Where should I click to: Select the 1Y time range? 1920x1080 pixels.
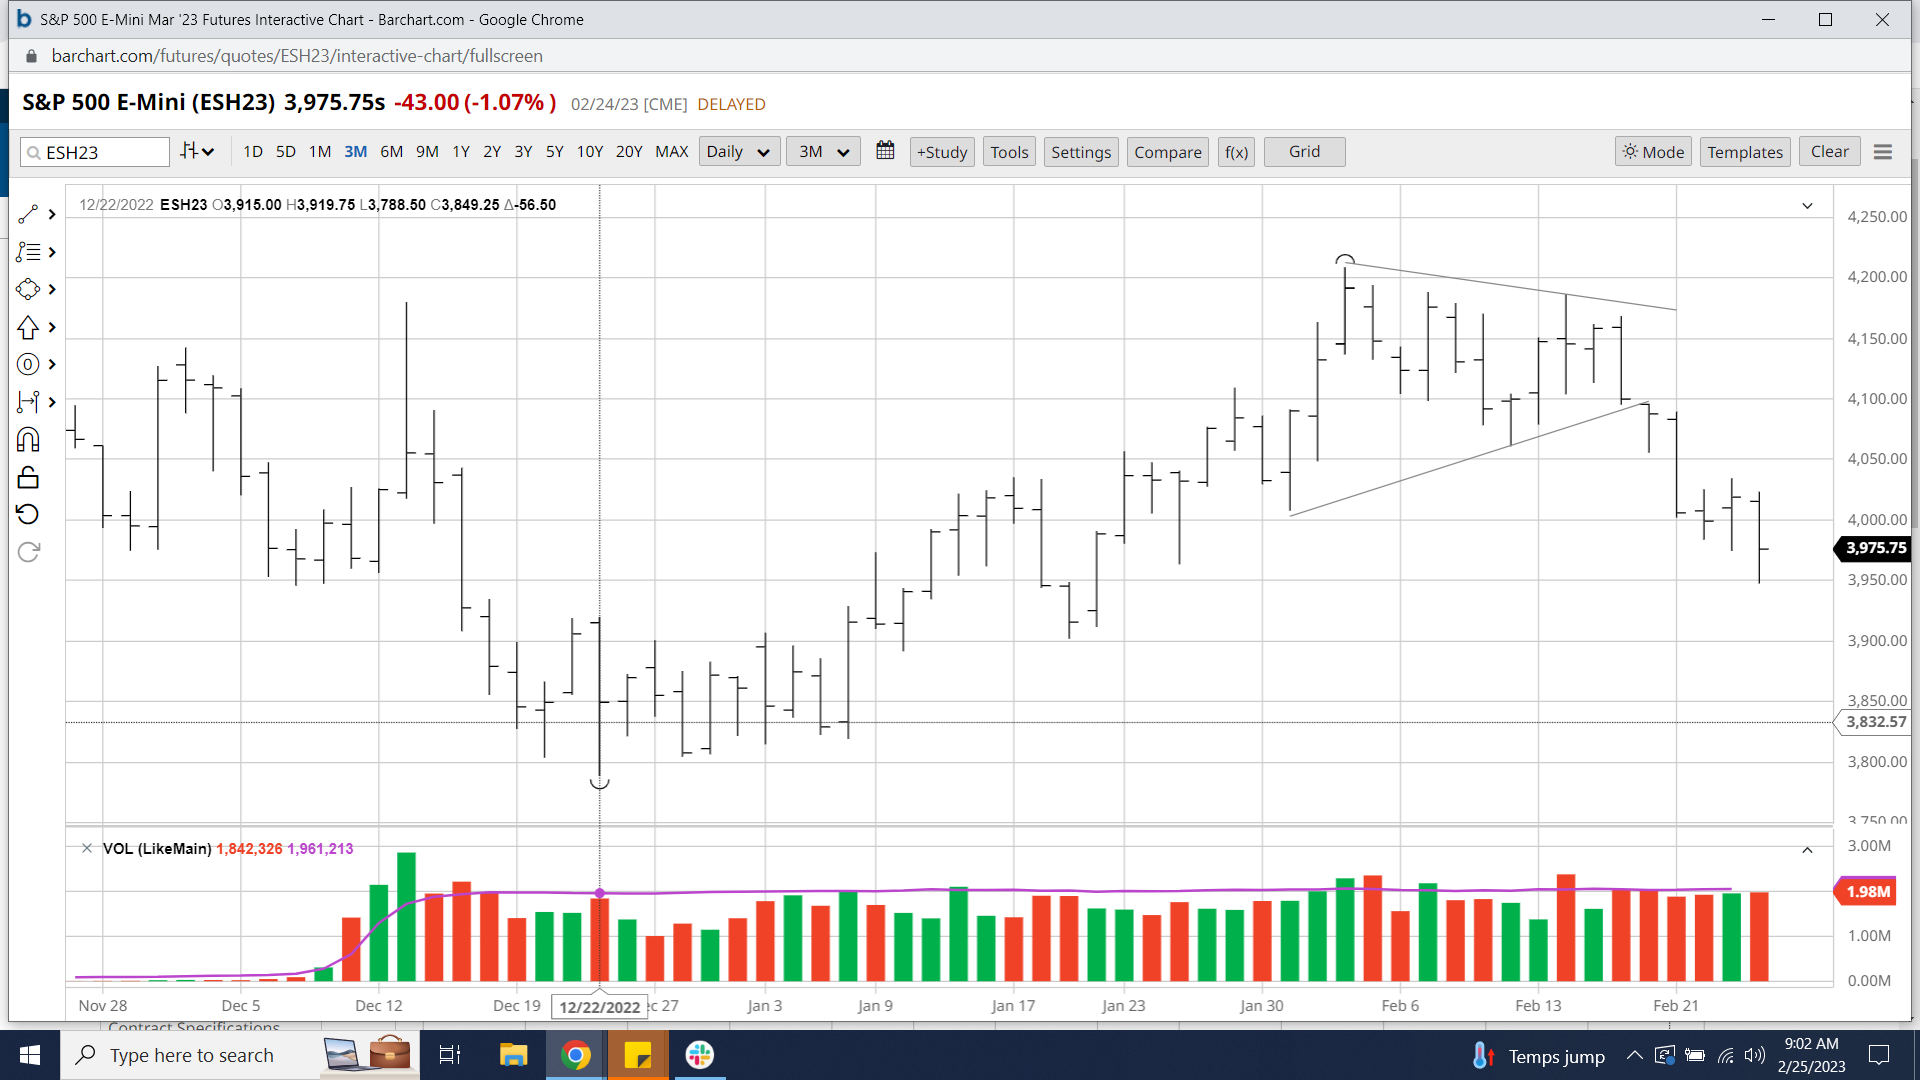[460, 152]
